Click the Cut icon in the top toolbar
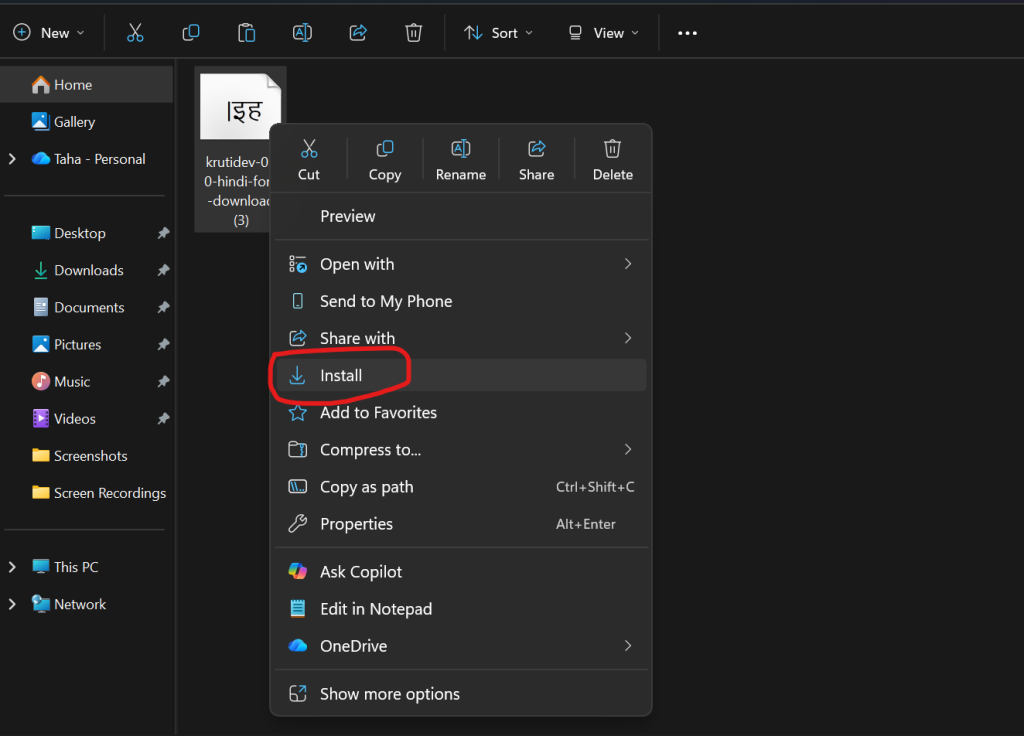Viewport: 1024px width, 736px height. point(135,33)
